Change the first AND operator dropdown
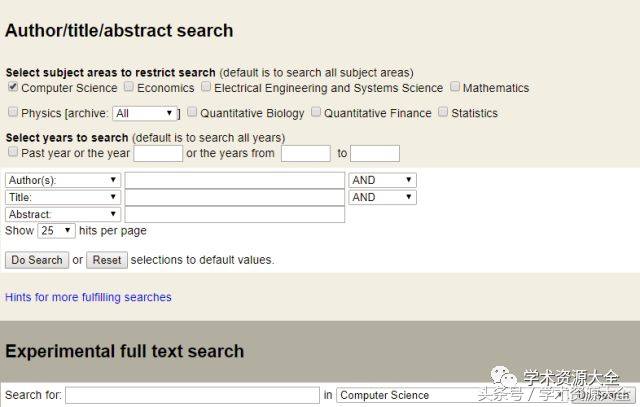This screenshot has height=407, width=640. click(x=382, y=180)
